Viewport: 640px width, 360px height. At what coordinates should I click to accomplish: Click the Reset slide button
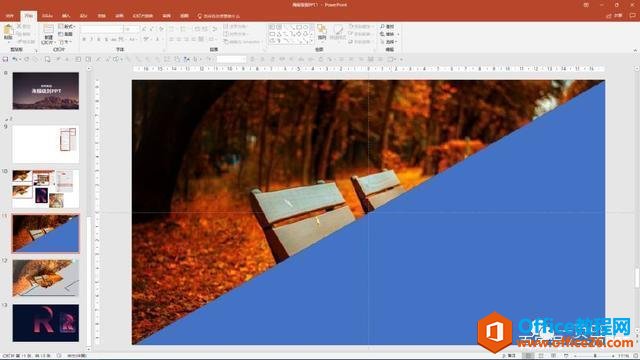[x=66, y=34]
